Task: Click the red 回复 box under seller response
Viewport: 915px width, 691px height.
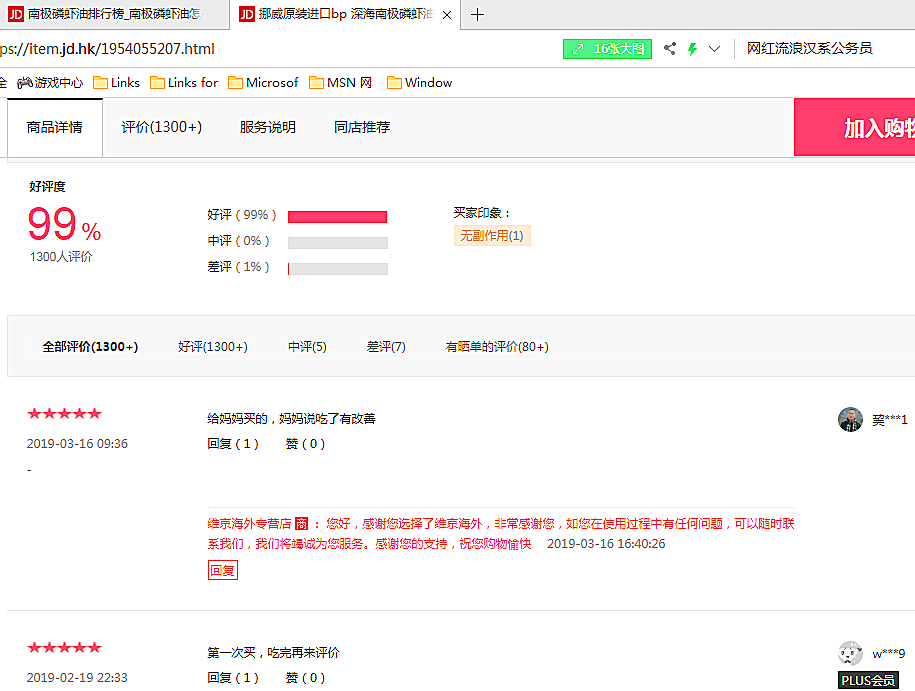Action: tap(222, 570)
